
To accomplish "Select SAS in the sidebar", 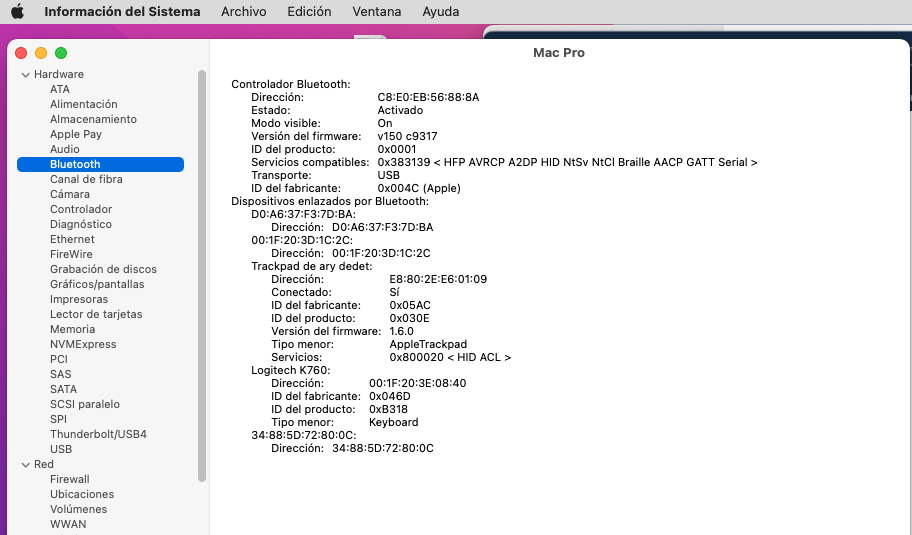I will [x=60, y=374].
